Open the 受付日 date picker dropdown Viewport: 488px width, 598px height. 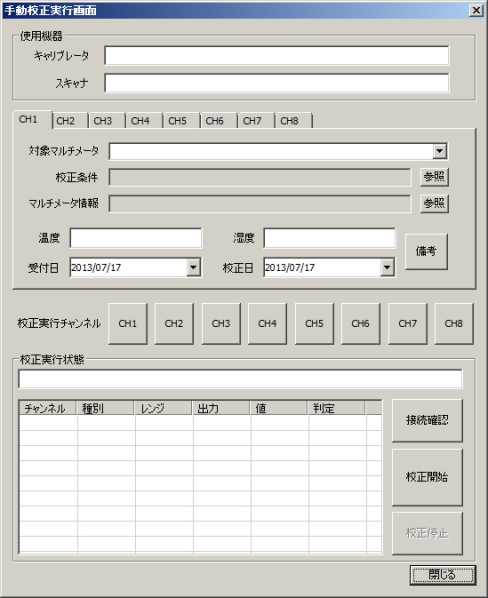[x=193, y=267]
